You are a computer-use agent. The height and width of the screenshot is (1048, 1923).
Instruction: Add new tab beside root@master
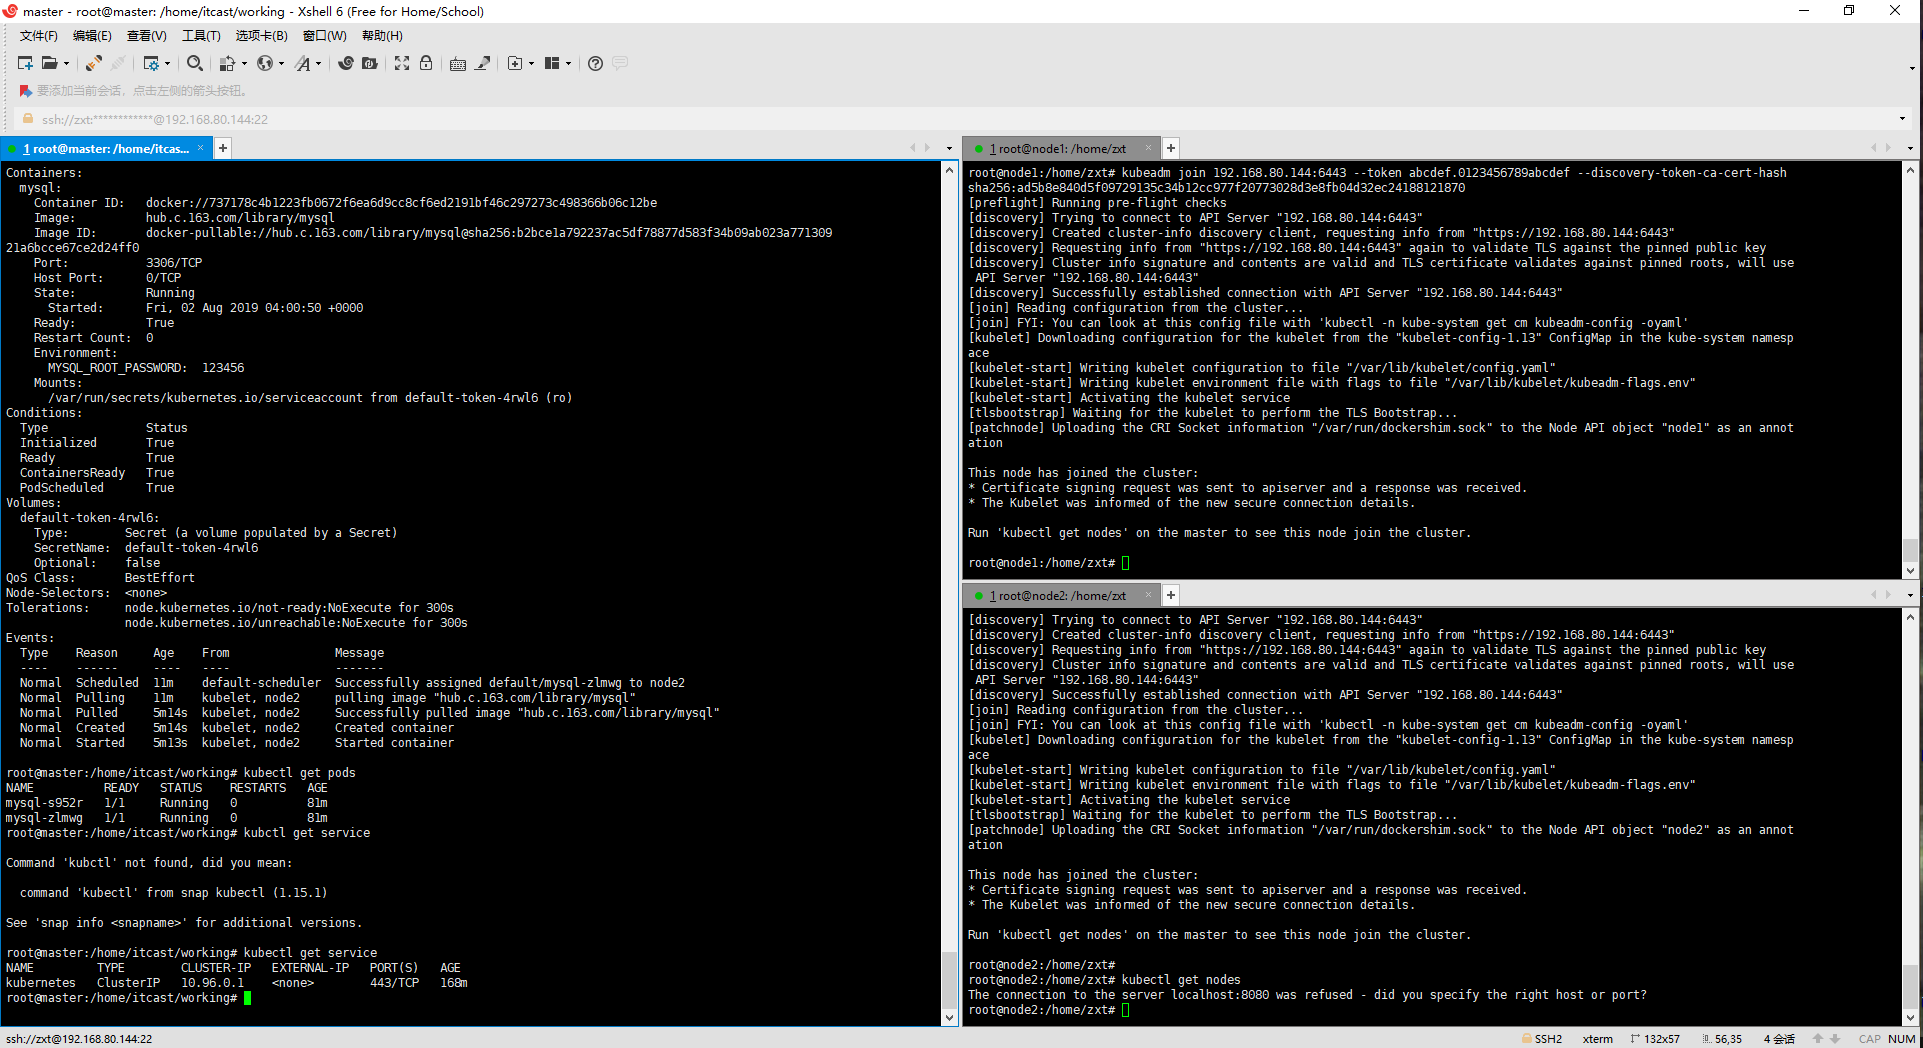pyautogui.click(x=223, y=148)
